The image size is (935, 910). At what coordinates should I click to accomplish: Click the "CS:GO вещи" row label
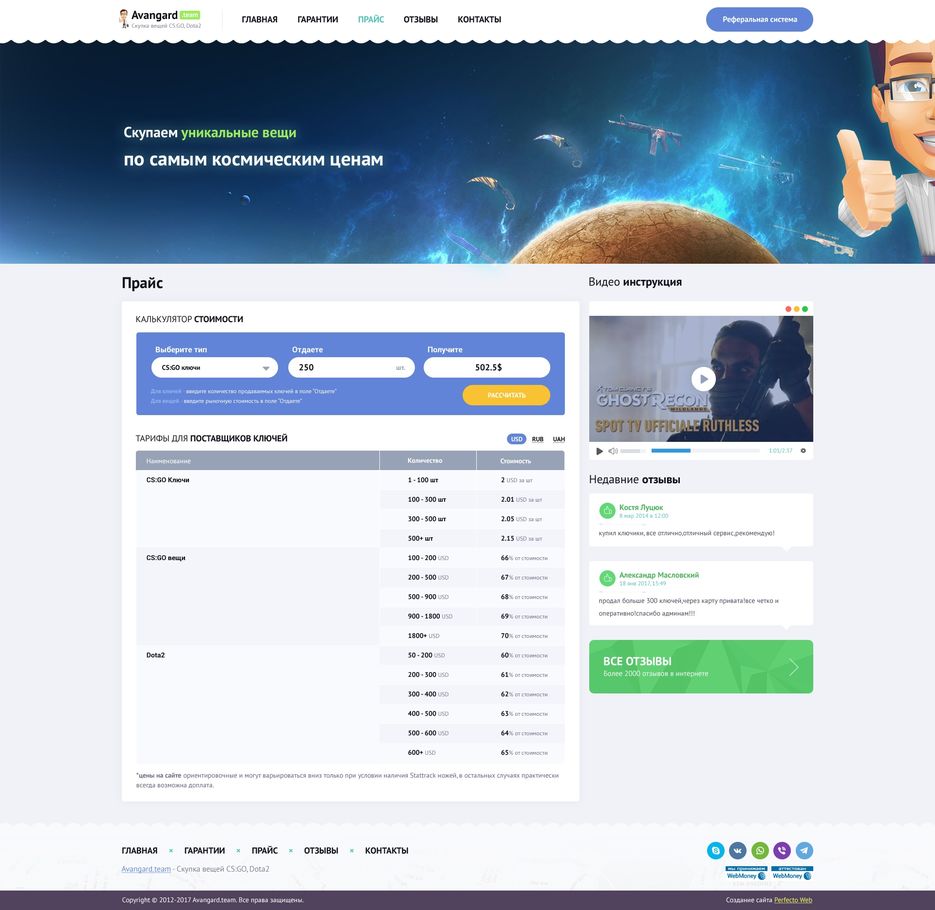click(x=166, y=558)
